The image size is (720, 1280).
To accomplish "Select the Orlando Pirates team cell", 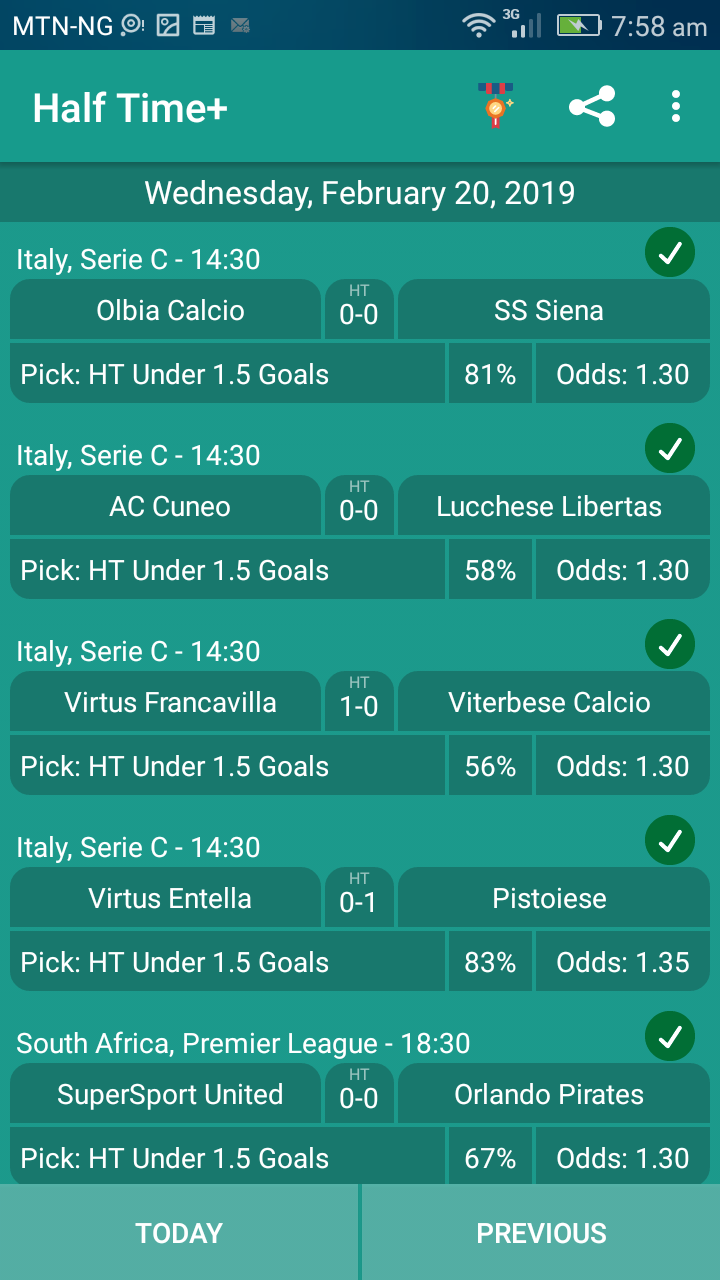I will (x=553, y=1094).
